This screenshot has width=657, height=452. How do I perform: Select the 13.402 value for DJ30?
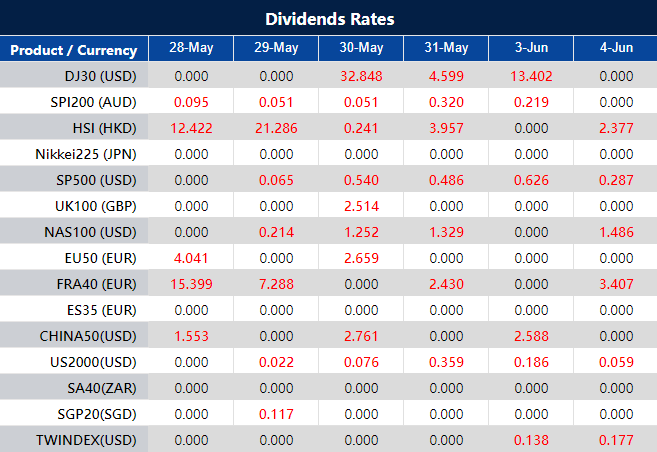(x=530, y=75)
